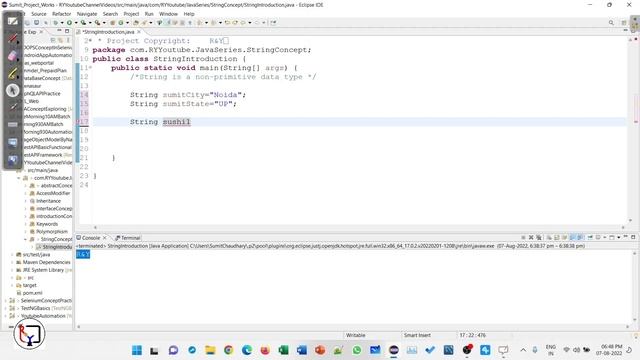Minimize the Console panel
This screenshot has height=360, width=640.
coord(625,237)
